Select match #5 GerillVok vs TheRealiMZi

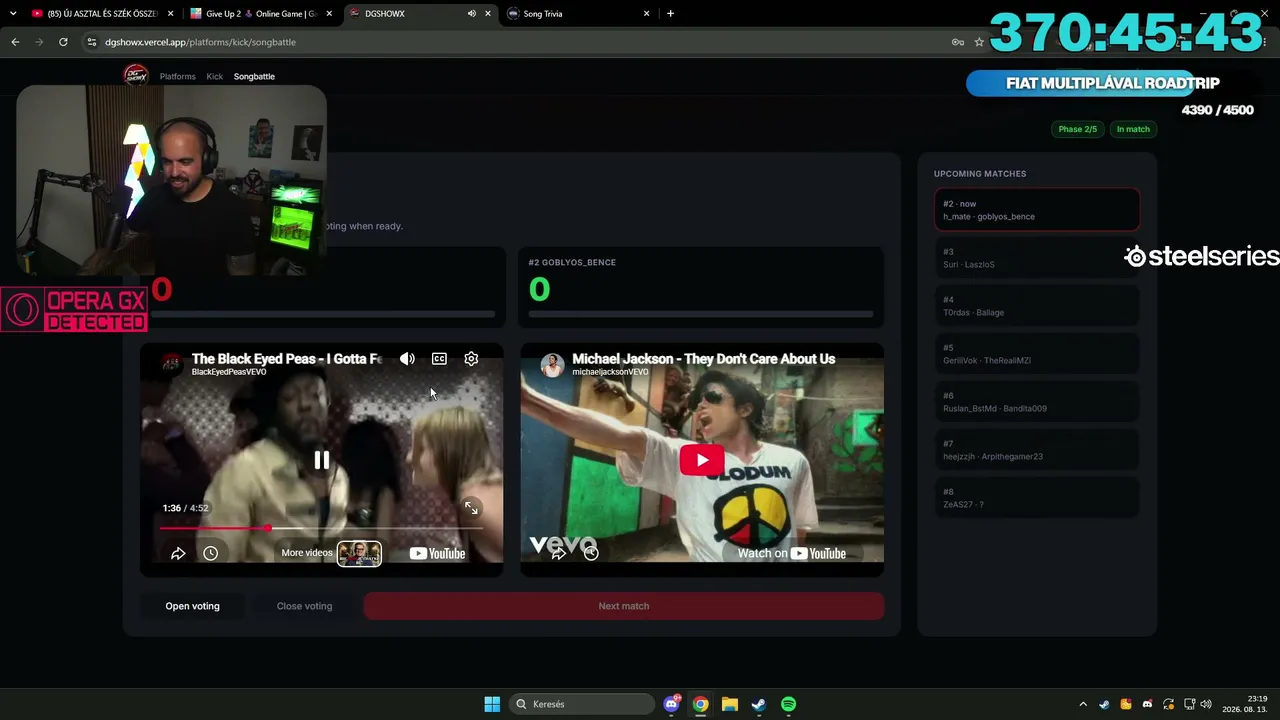1037,354
